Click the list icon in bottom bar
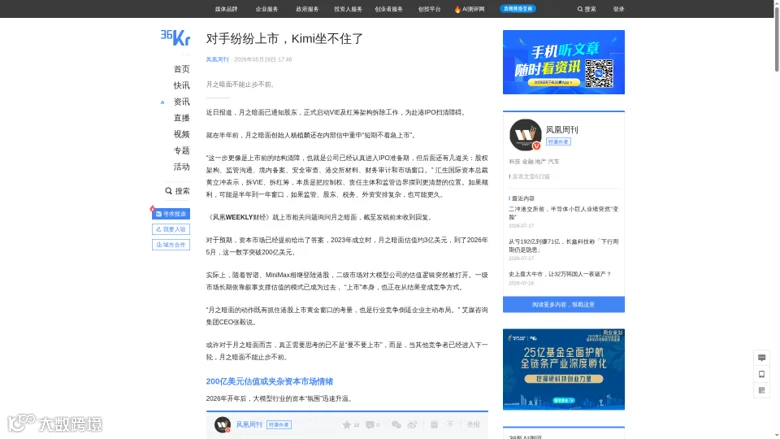 [x=434, y=425]
